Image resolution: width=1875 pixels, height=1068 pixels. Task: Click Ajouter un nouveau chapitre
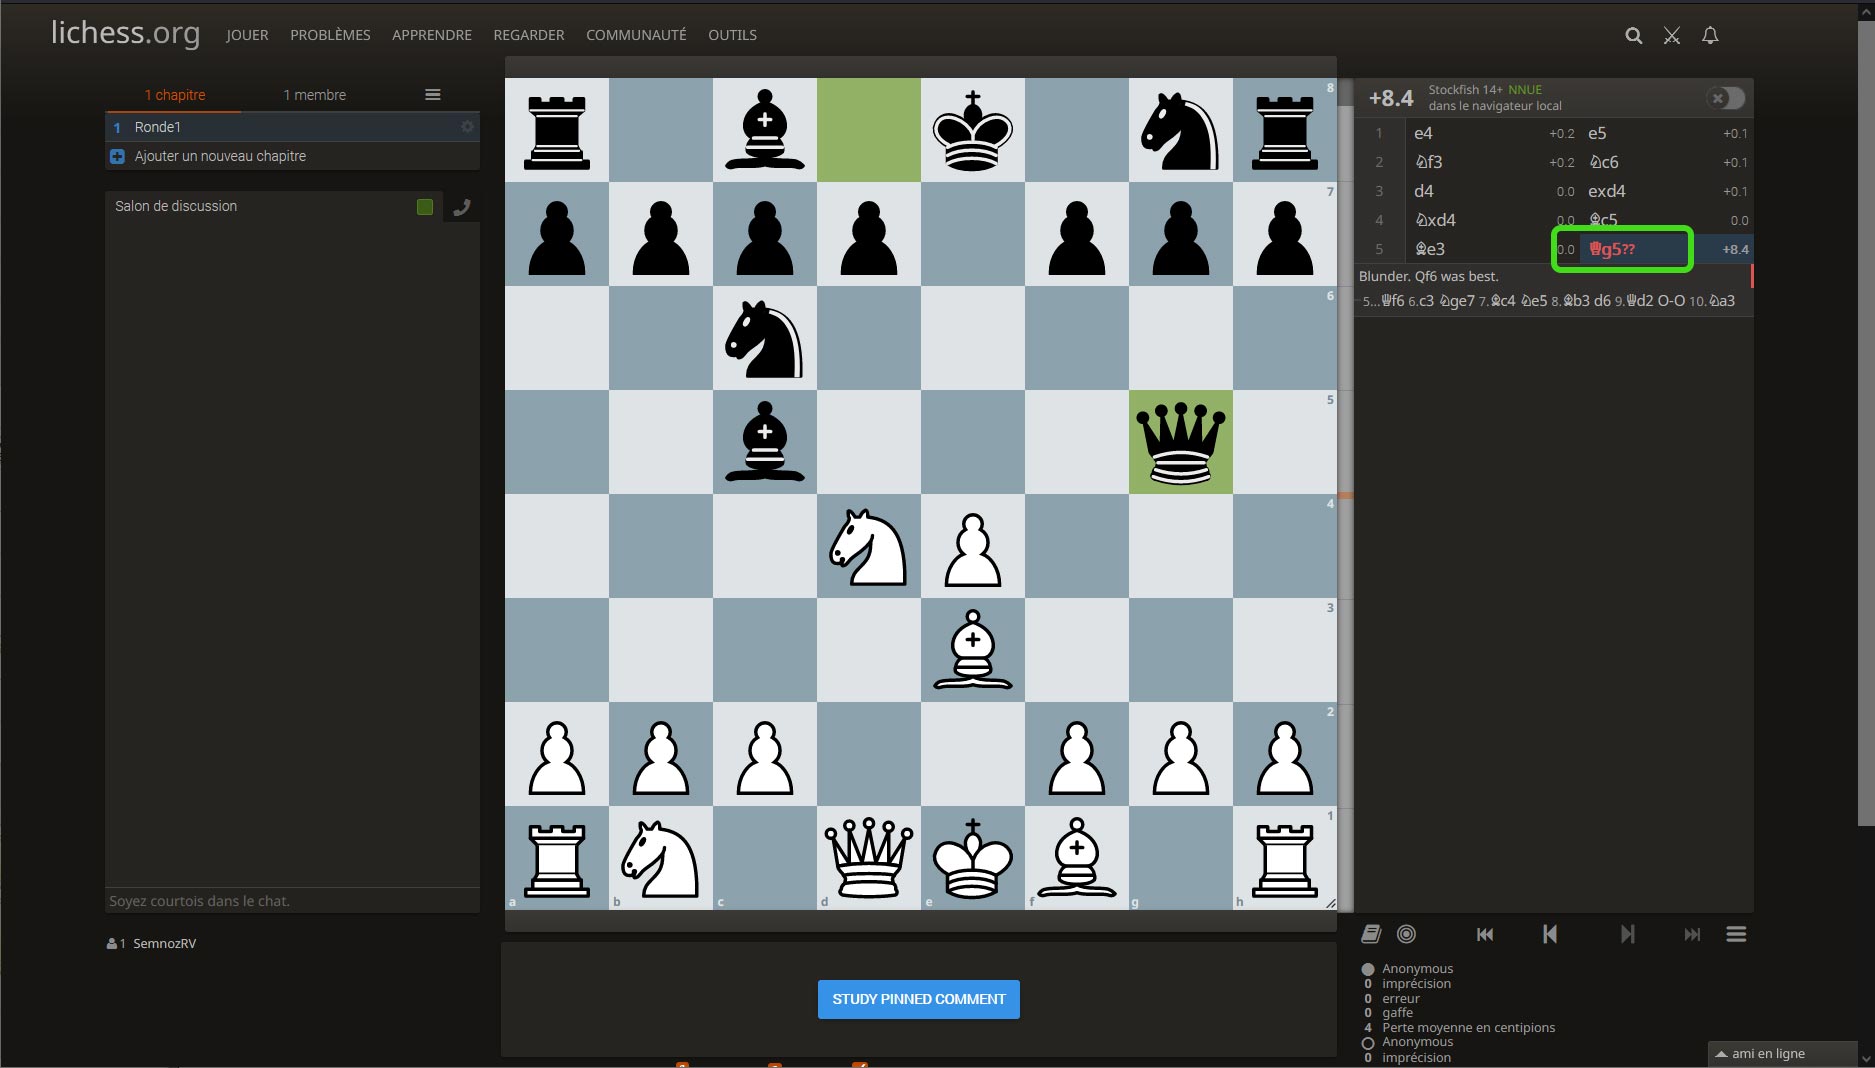(220, 156)
